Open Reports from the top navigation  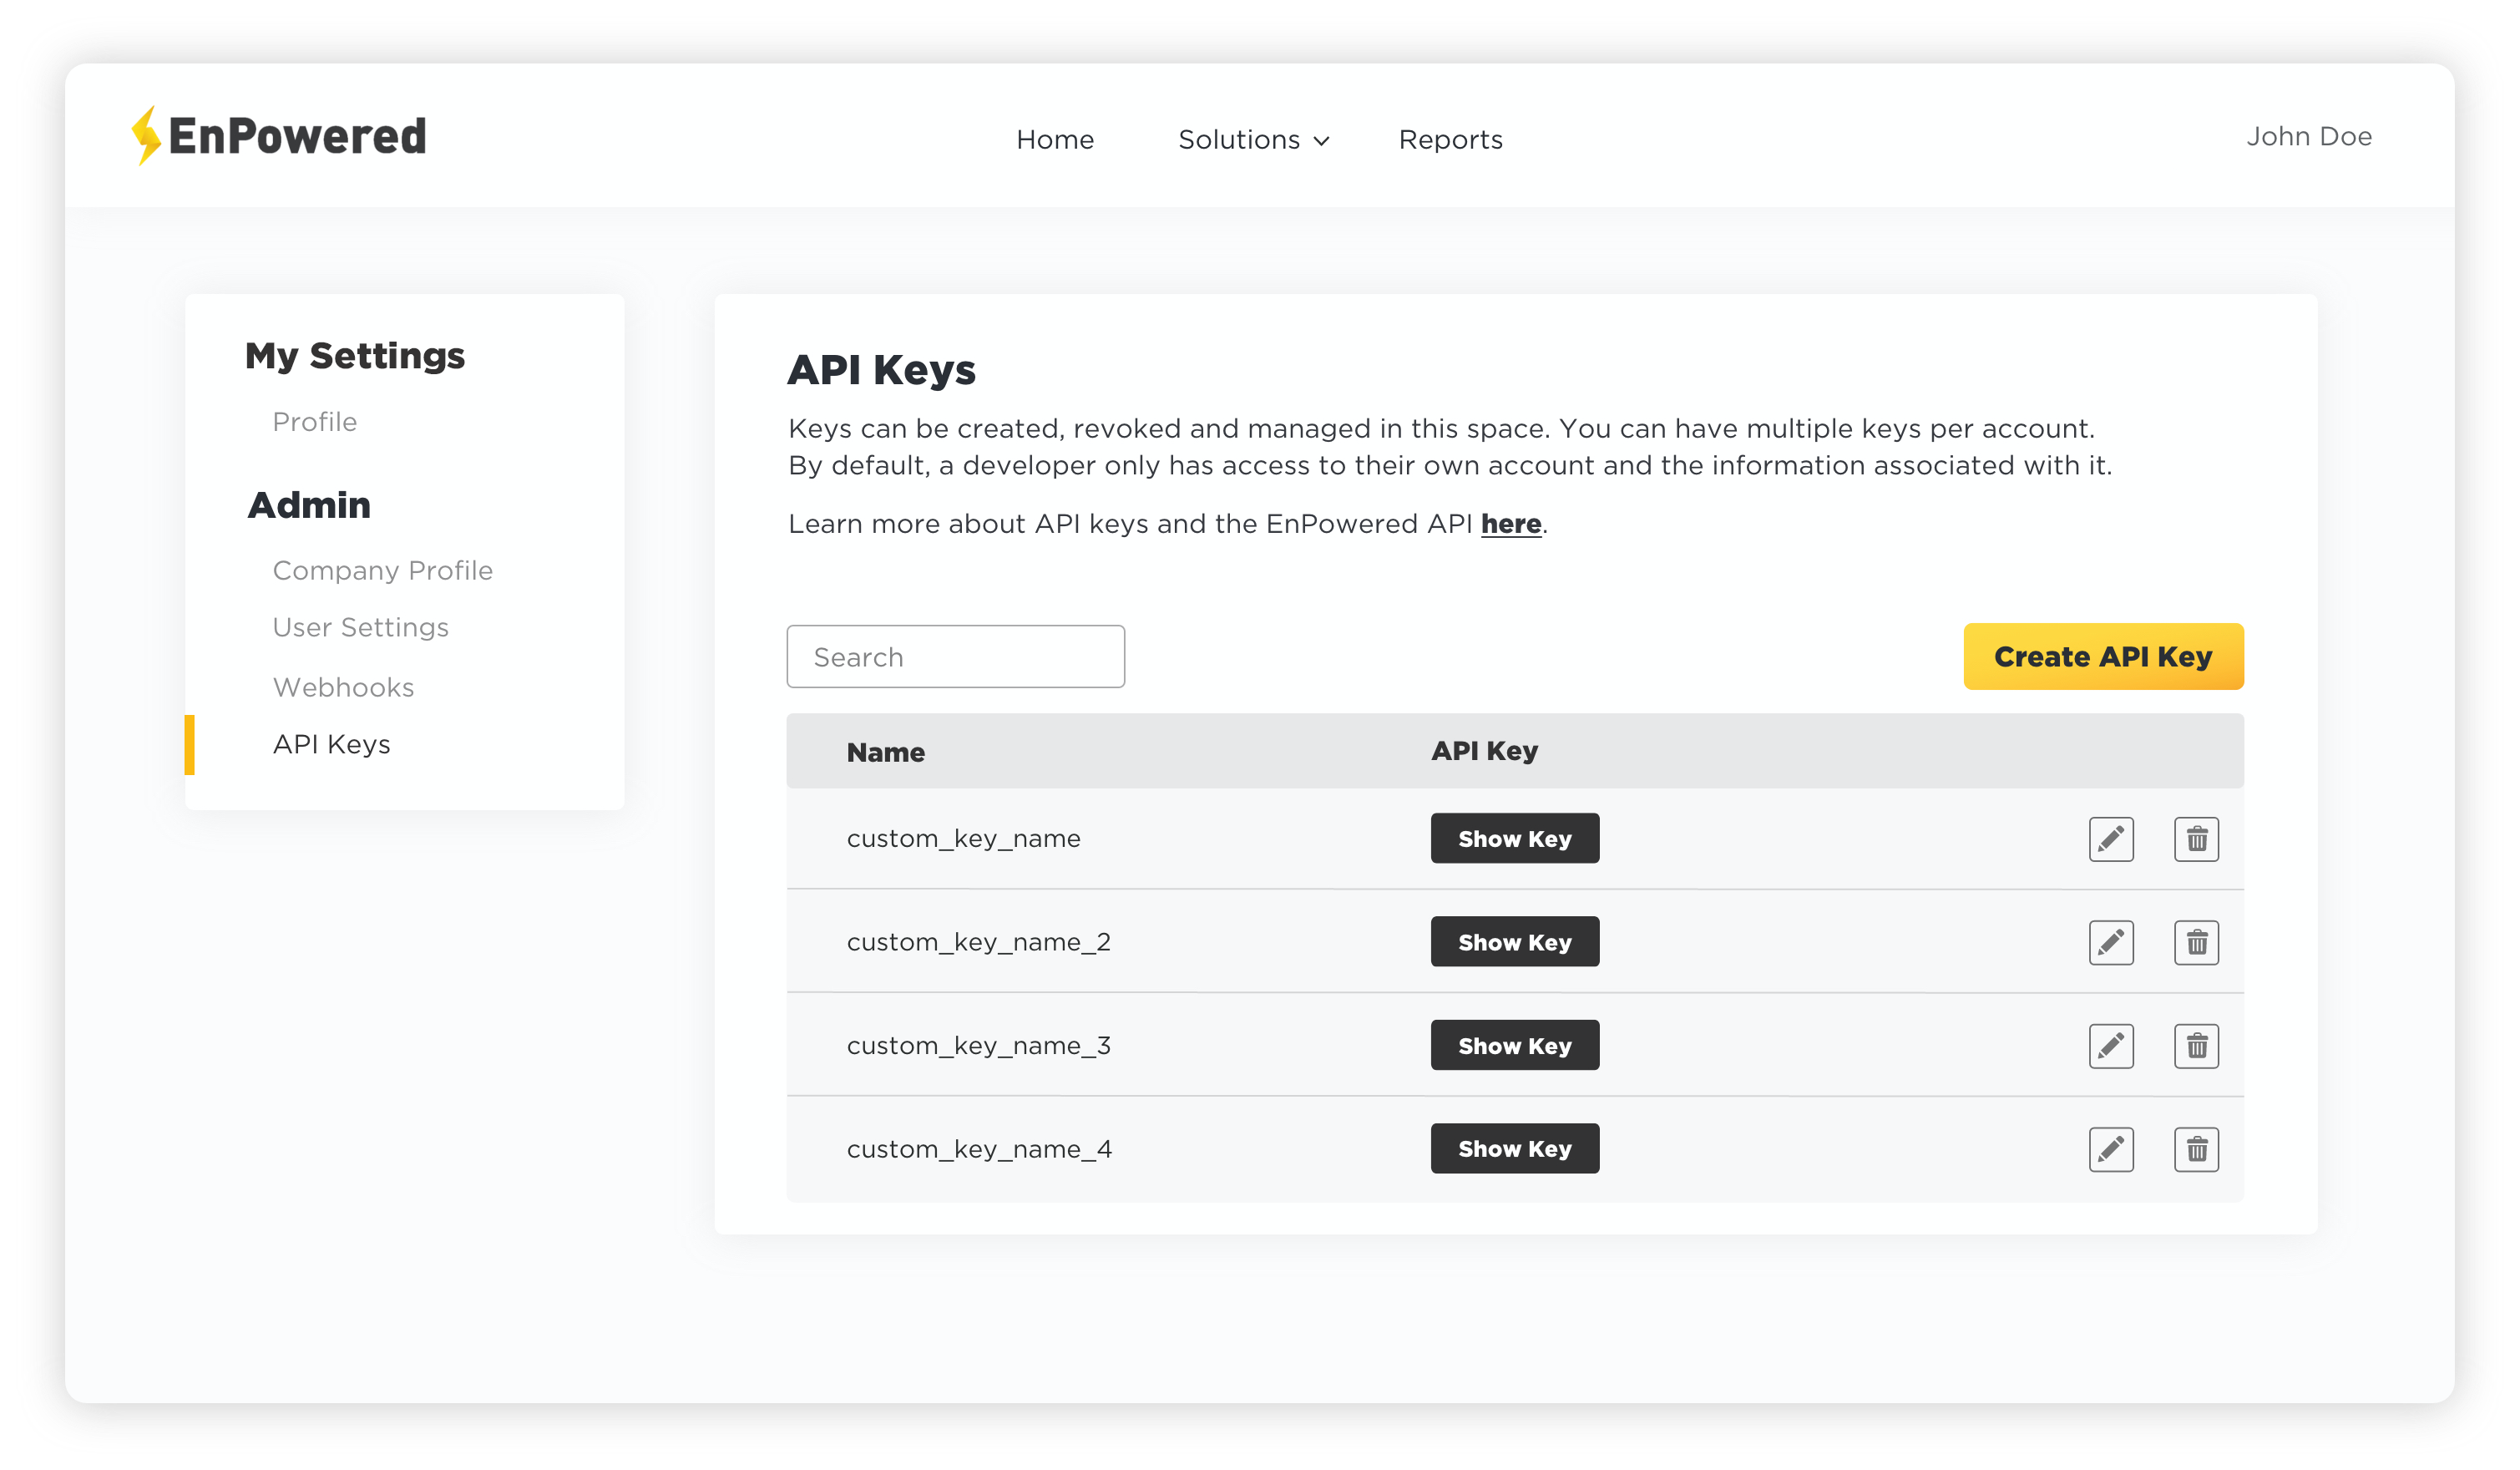(1450, 140)
